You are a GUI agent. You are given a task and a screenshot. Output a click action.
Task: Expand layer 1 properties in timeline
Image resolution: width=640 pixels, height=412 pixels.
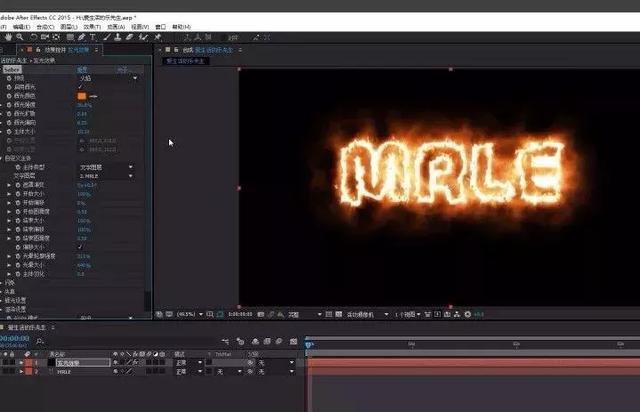pos(21,363)
